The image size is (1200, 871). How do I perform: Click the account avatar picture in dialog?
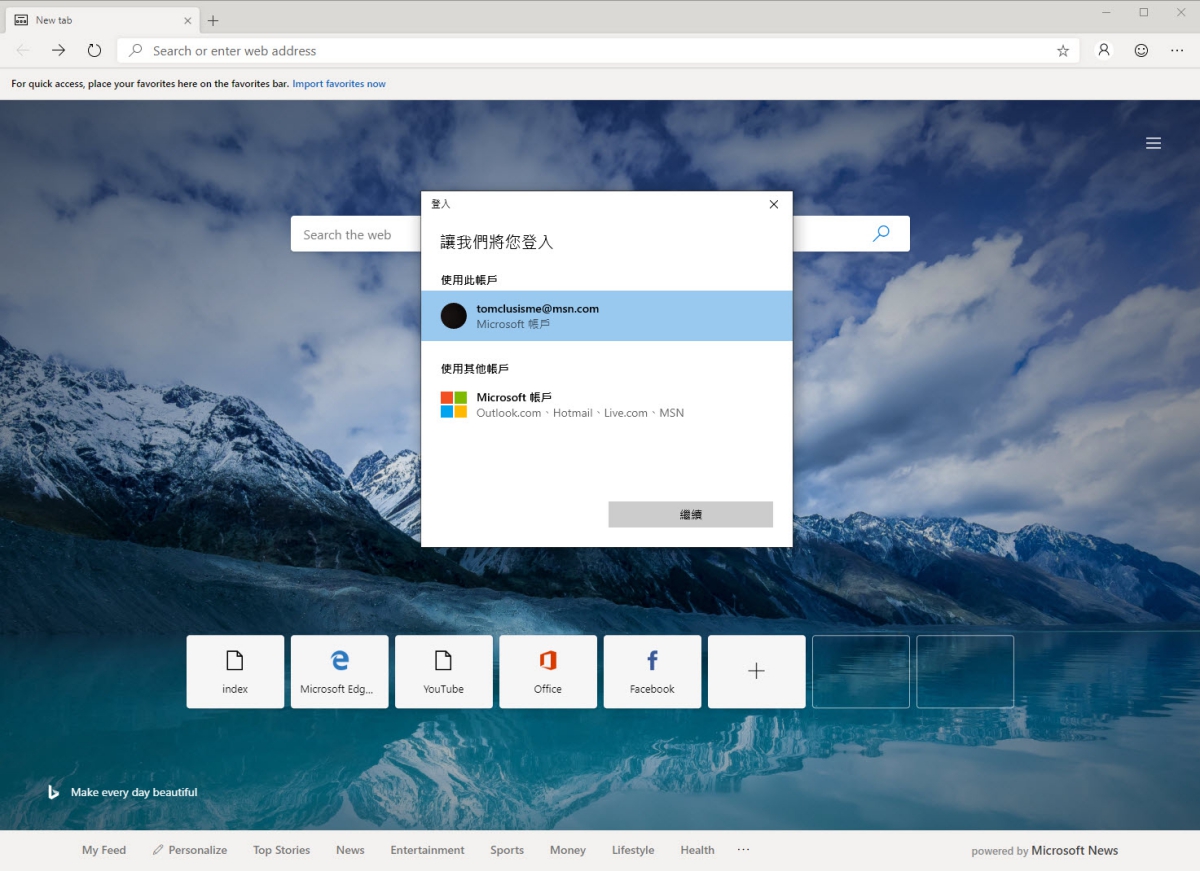454,316
